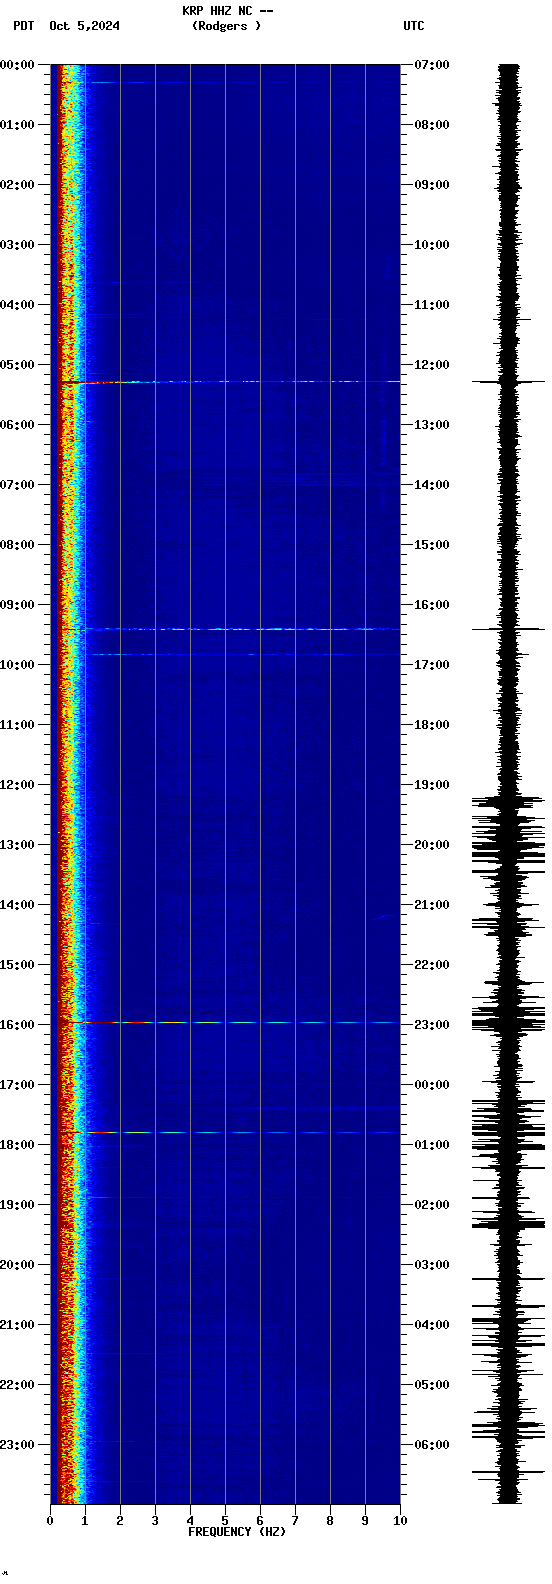Click the '12:00' UTC time label
Screen dimensions: 552x1584
432,365
